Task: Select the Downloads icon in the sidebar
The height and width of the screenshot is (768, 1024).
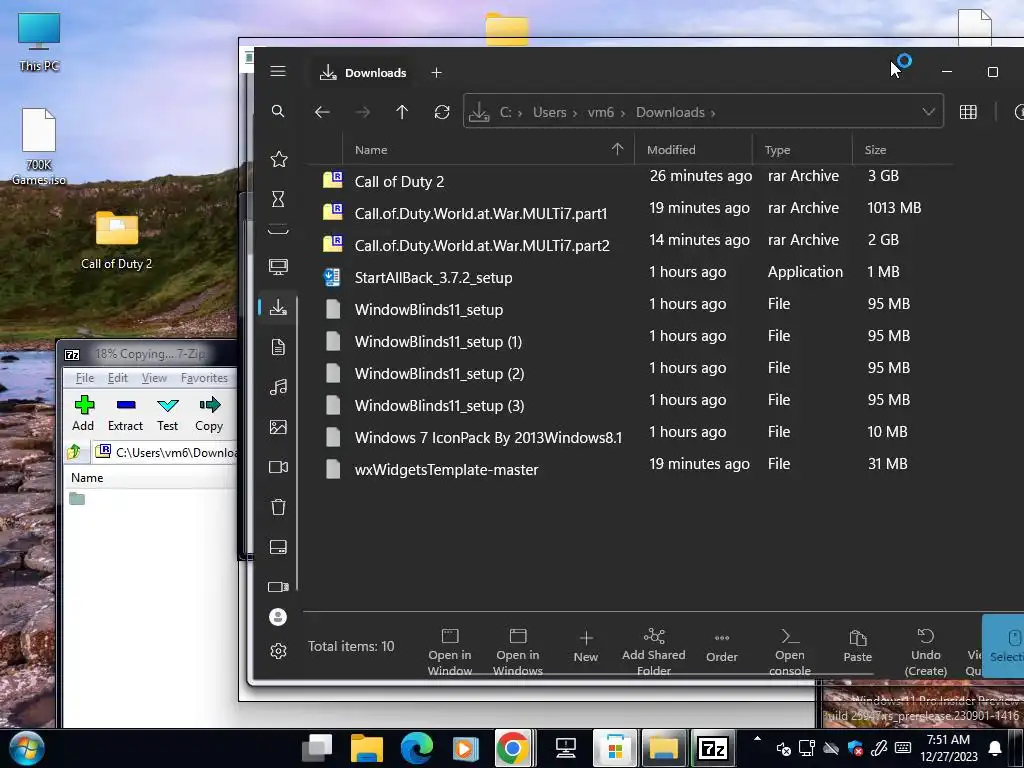Action: 278,307
